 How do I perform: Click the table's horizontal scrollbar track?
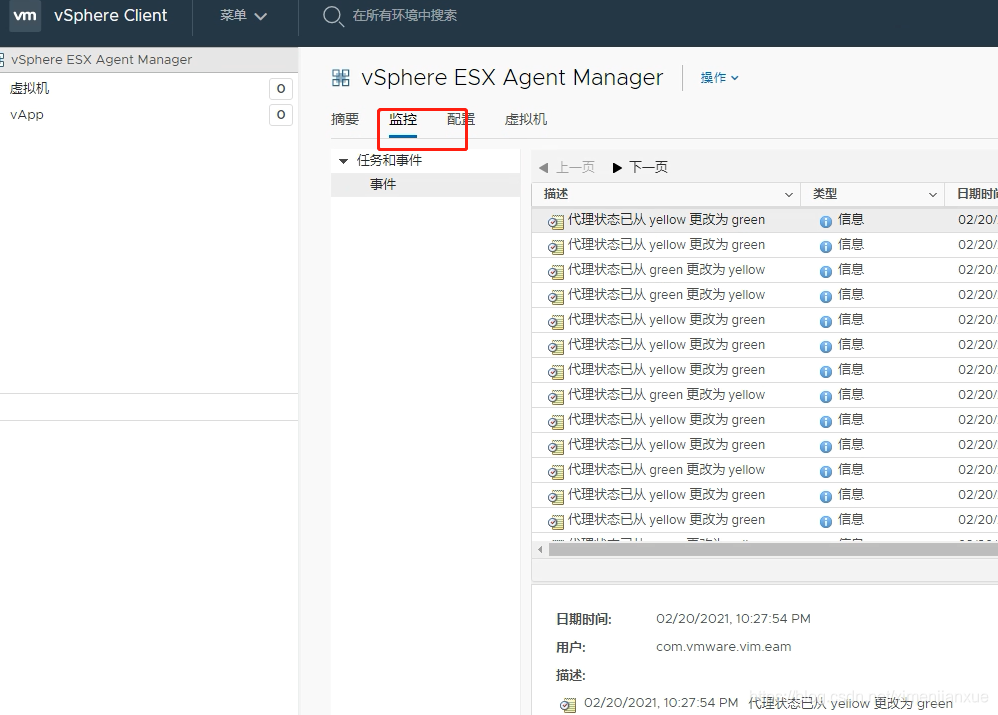coord(773,549)
